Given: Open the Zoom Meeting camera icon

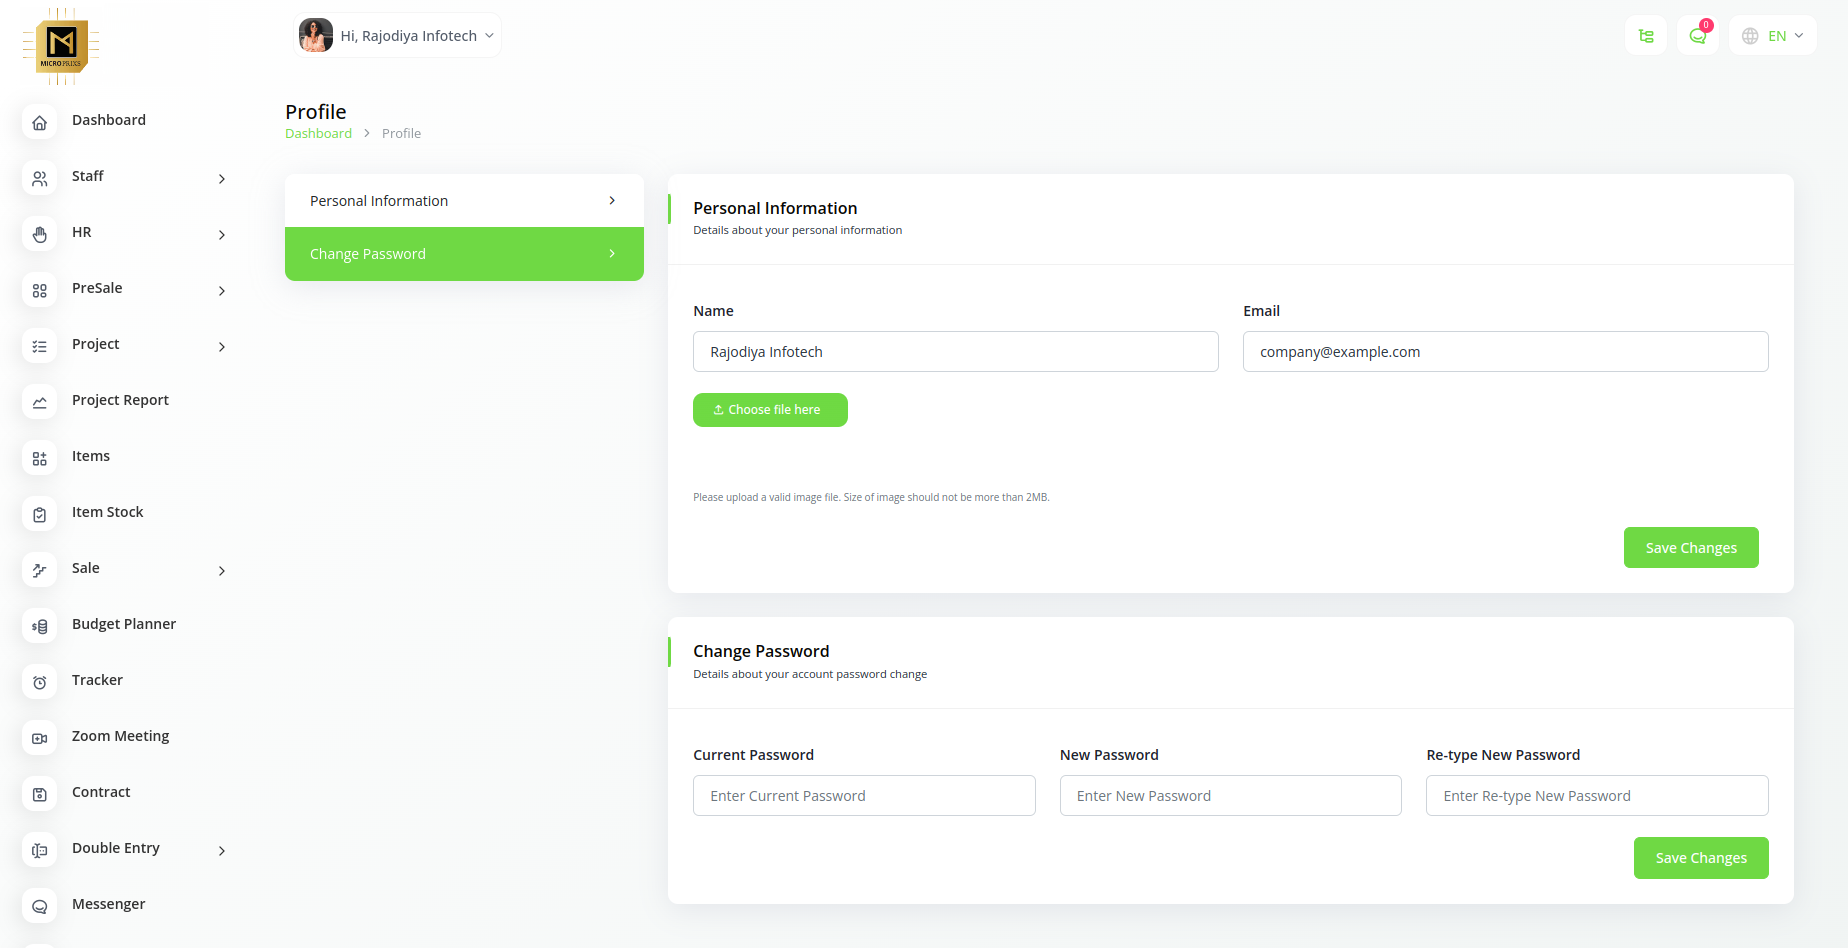Looking at the screenshot, I should (40, 739).
